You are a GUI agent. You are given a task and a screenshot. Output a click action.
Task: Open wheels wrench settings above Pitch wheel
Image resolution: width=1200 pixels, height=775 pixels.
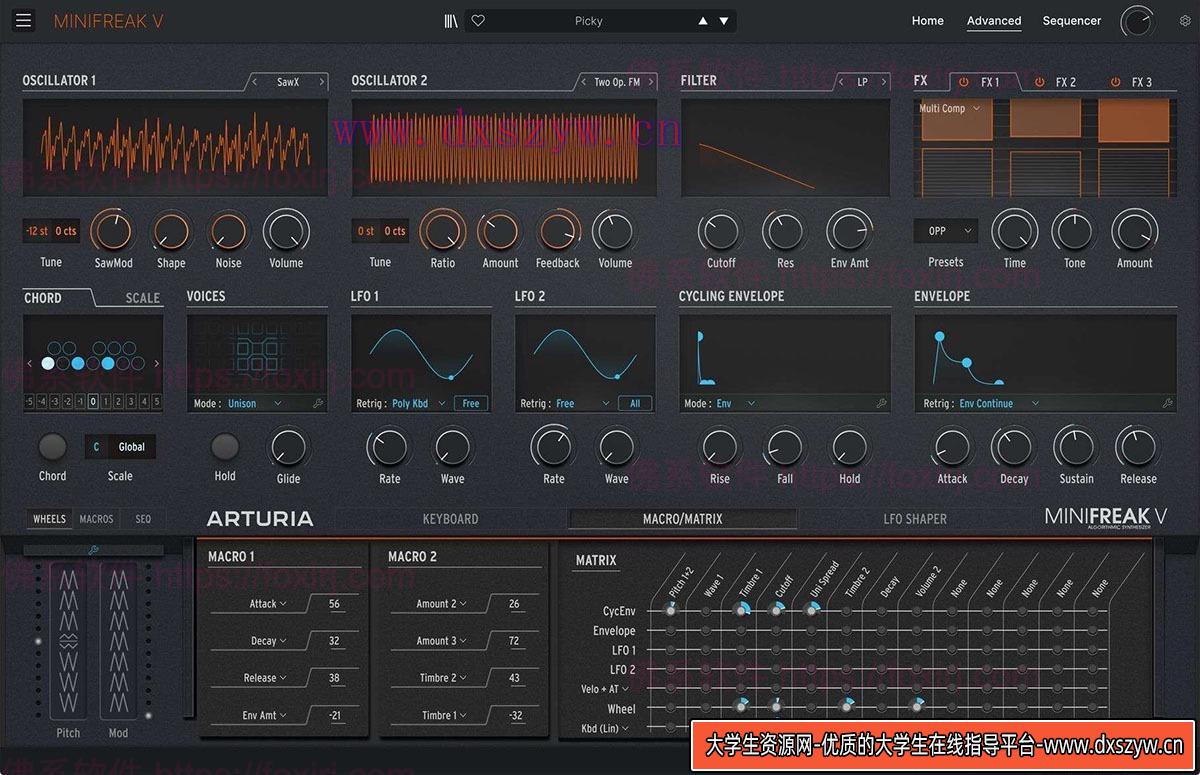pyautogui.click(x=93, y=550)
